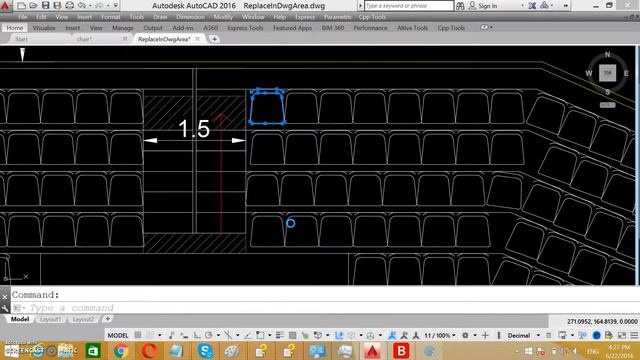
Task: Toggle Polar tracking in status bar
Action: pos(209,336)
